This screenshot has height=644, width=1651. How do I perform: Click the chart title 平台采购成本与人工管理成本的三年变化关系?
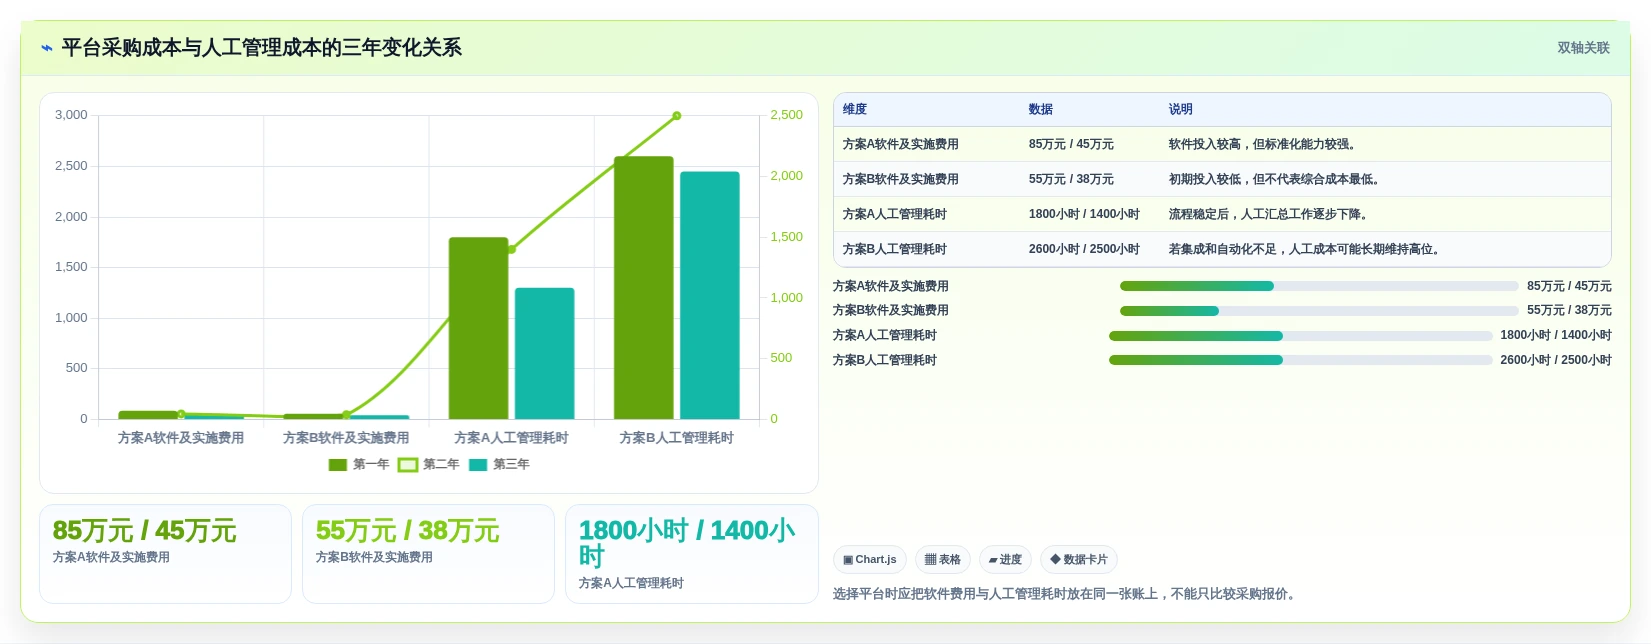(262, 48)
